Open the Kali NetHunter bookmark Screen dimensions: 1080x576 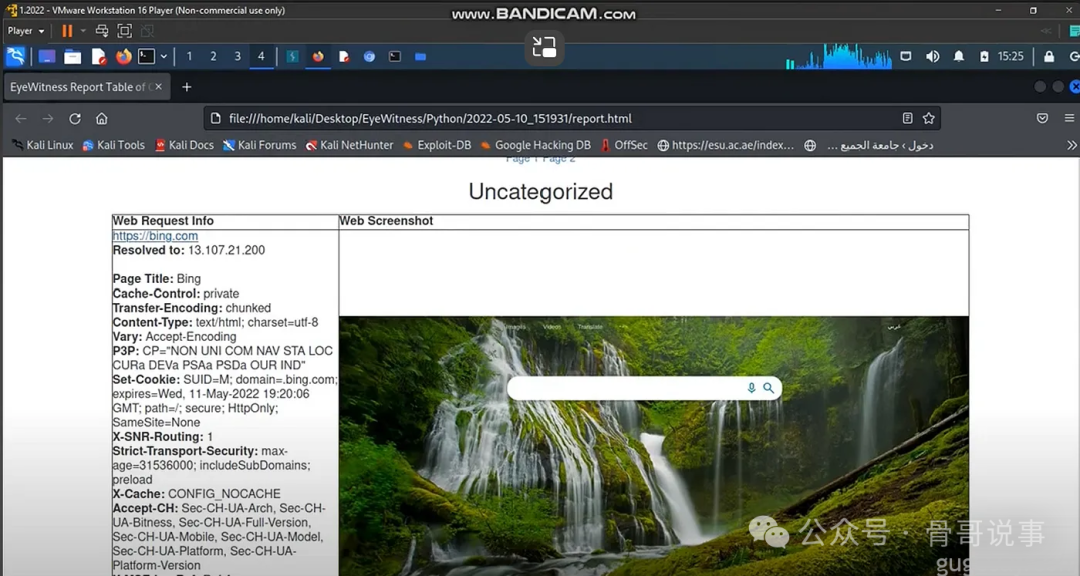pos(349,145)
